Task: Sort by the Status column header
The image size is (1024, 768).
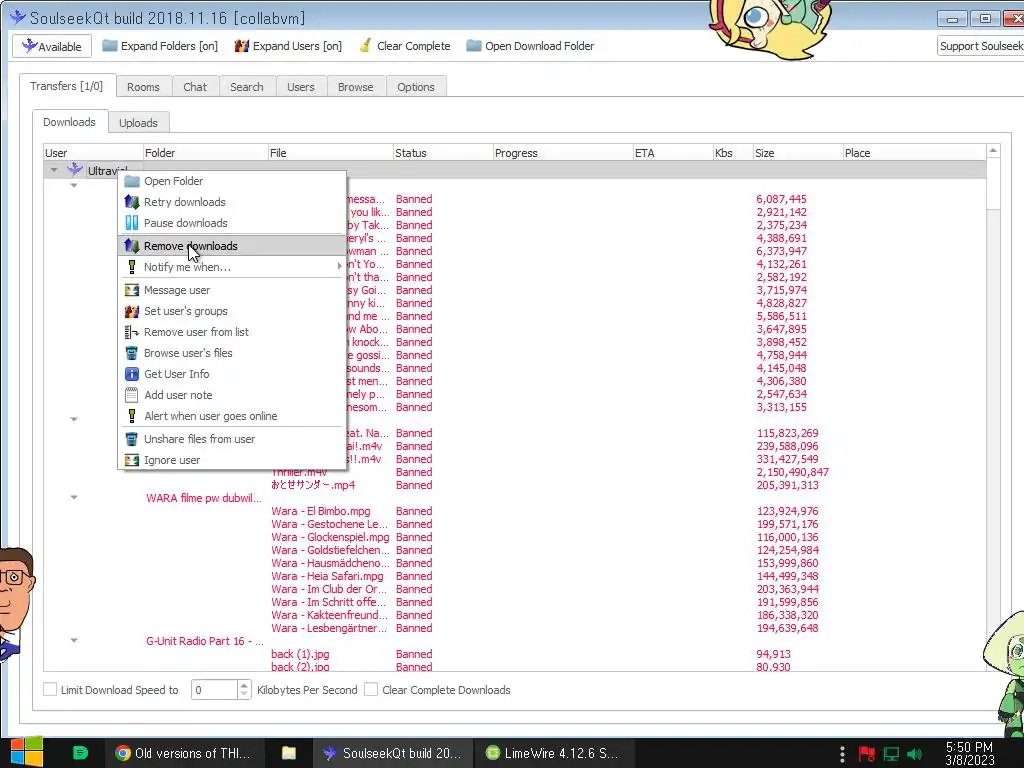Action: (443, 153)
